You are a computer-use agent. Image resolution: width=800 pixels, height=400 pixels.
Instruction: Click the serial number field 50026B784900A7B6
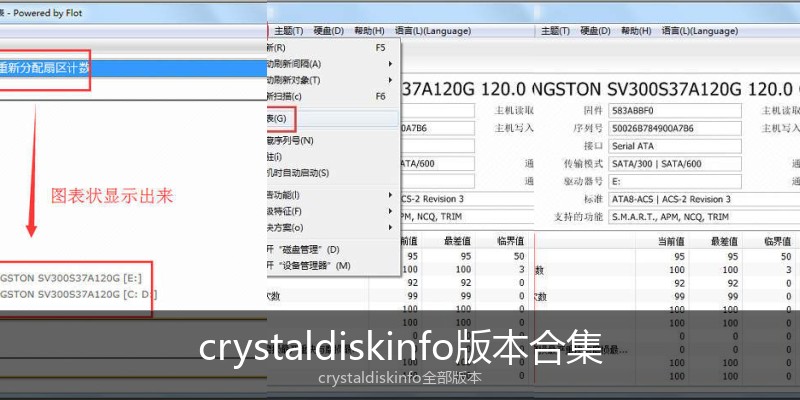(674, 128)
